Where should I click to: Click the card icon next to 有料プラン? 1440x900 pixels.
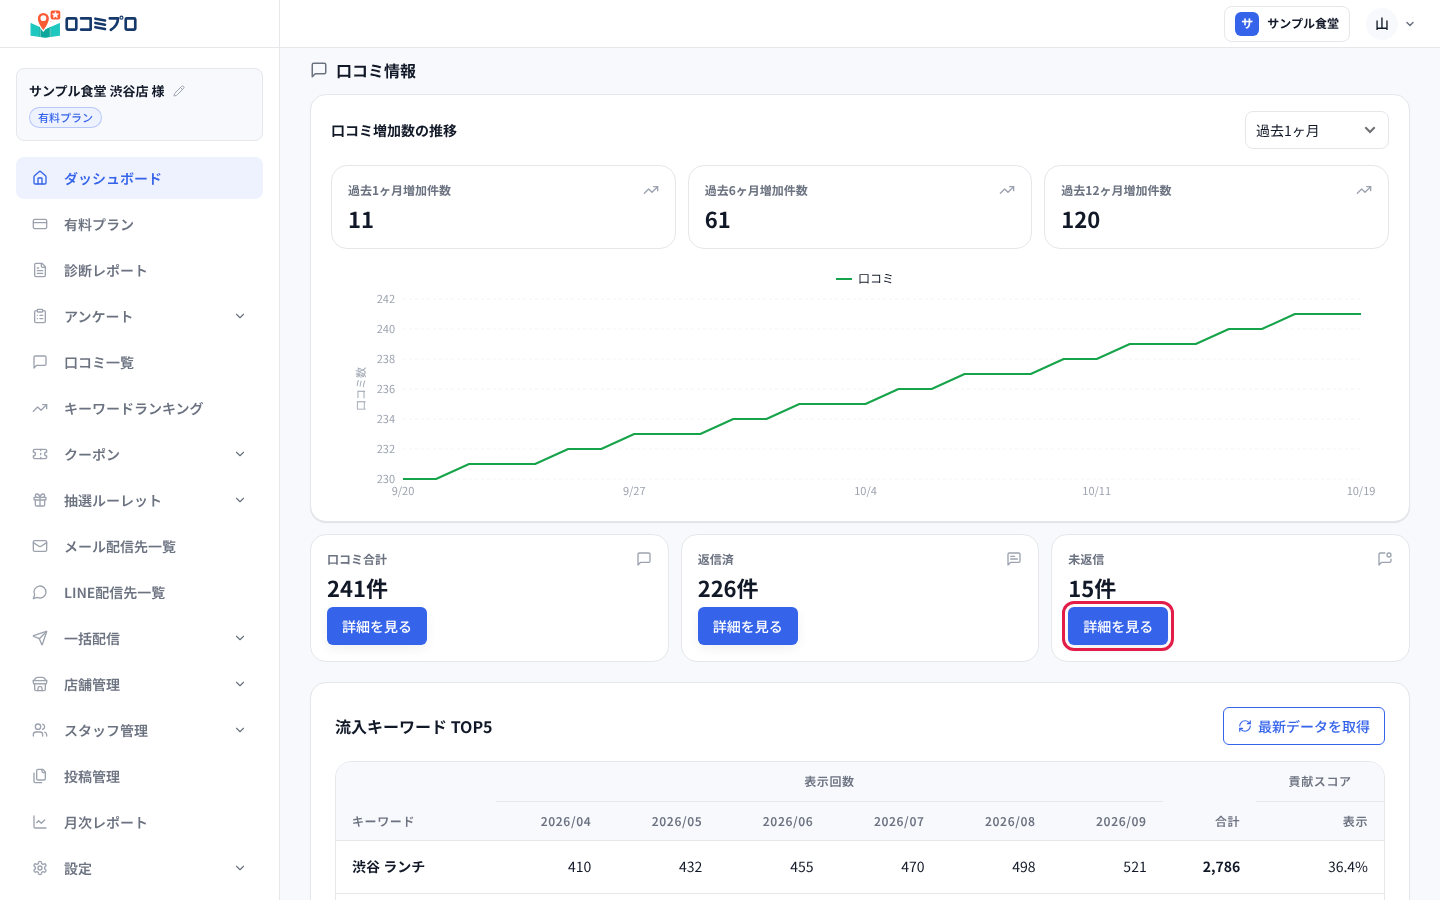pyautogui.click(x=40, y=224)
